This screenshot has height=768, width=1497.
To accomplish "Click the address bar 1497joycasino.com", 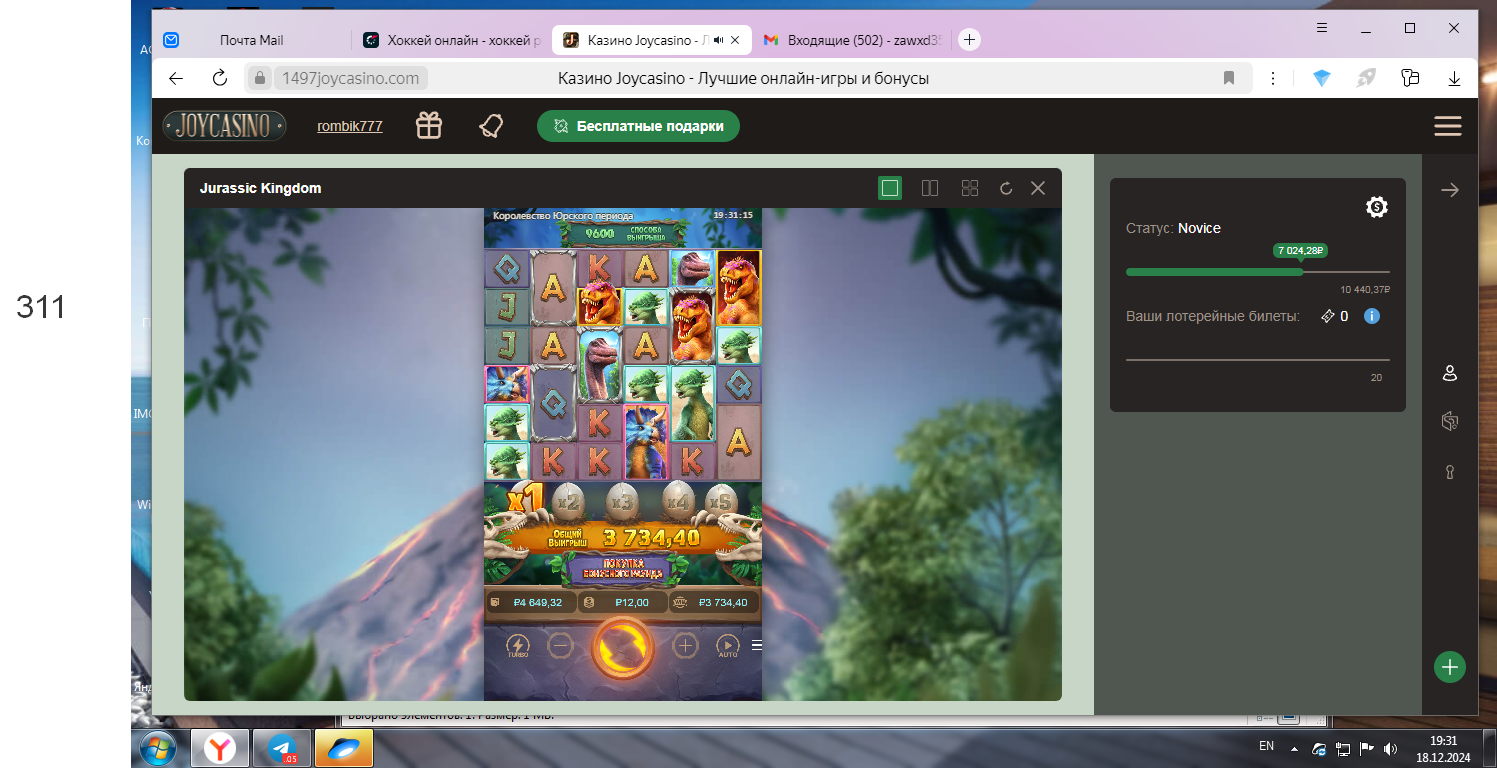I will (350, 78).
